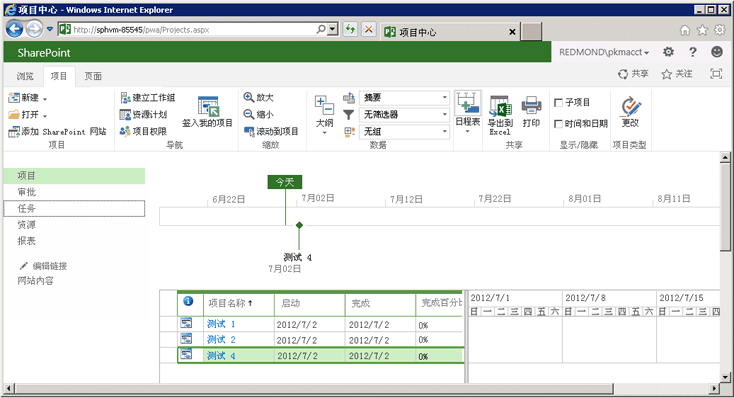734x398 pixels.
Task: Click the smiley feedback icon
Action: pyautogui.click(x=717, y=52)
